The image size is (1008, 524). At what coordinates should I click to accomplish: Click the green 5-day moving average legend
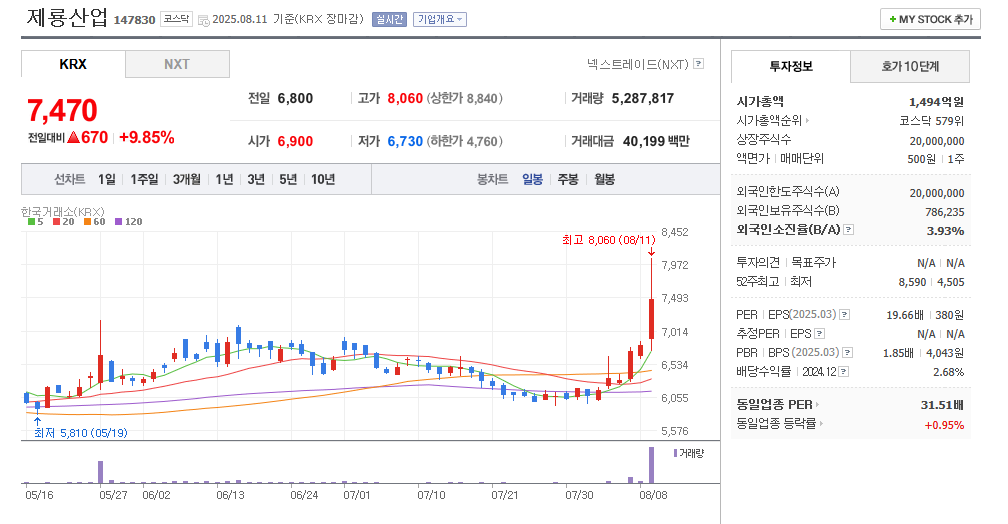(36, 221)
